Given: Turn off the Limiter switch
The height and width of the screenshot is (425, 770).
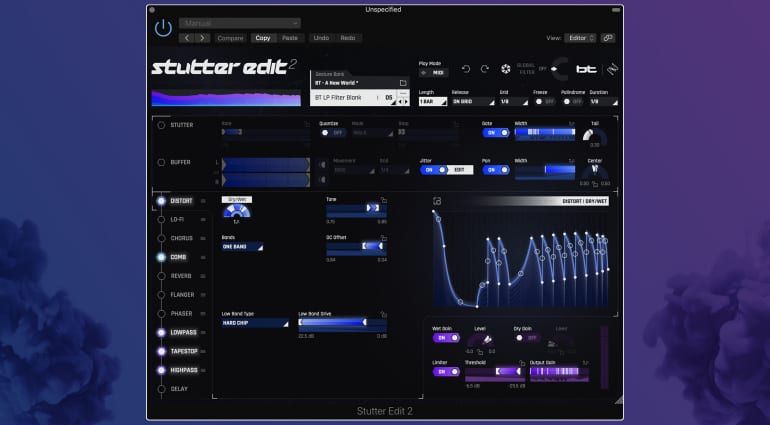Looking at the screenshot, I should 446,372.
